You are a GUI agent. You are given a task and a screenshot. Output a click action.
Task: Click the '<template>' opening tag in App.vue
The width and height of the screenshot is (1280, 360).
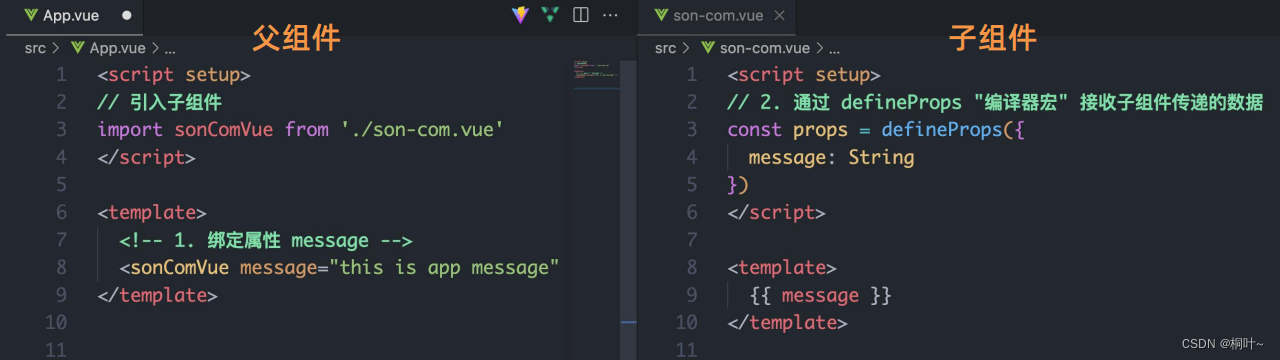point(152,212)
